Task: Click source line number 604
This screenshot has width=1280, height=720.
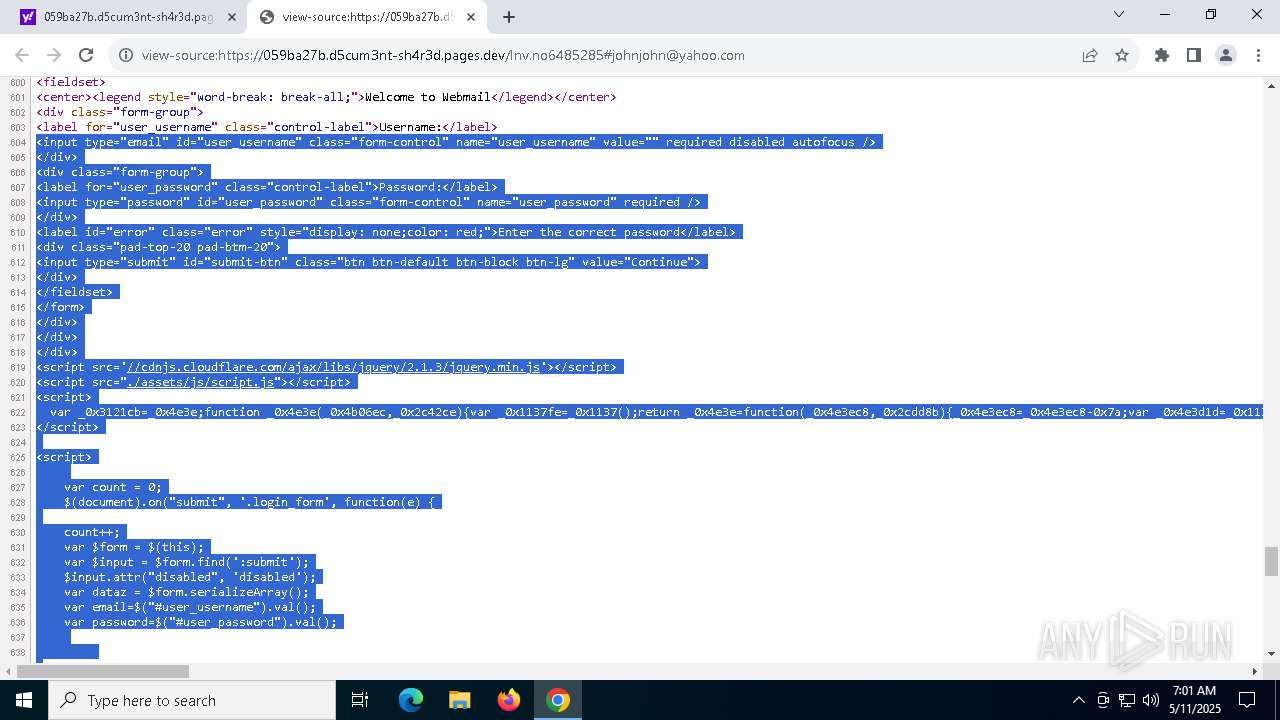Action: [17, 142]
